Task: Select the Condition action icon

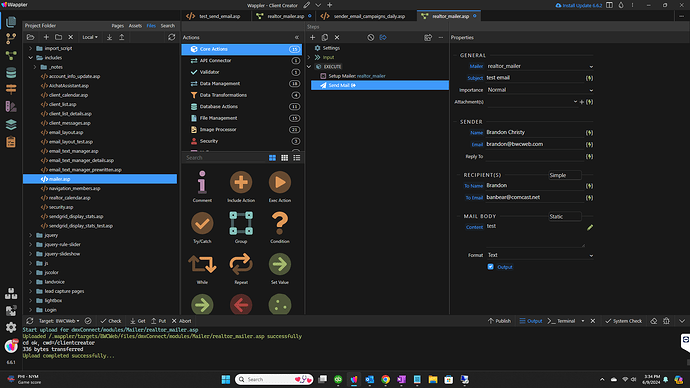Action: pyautogui.click(x=279, y=223)
